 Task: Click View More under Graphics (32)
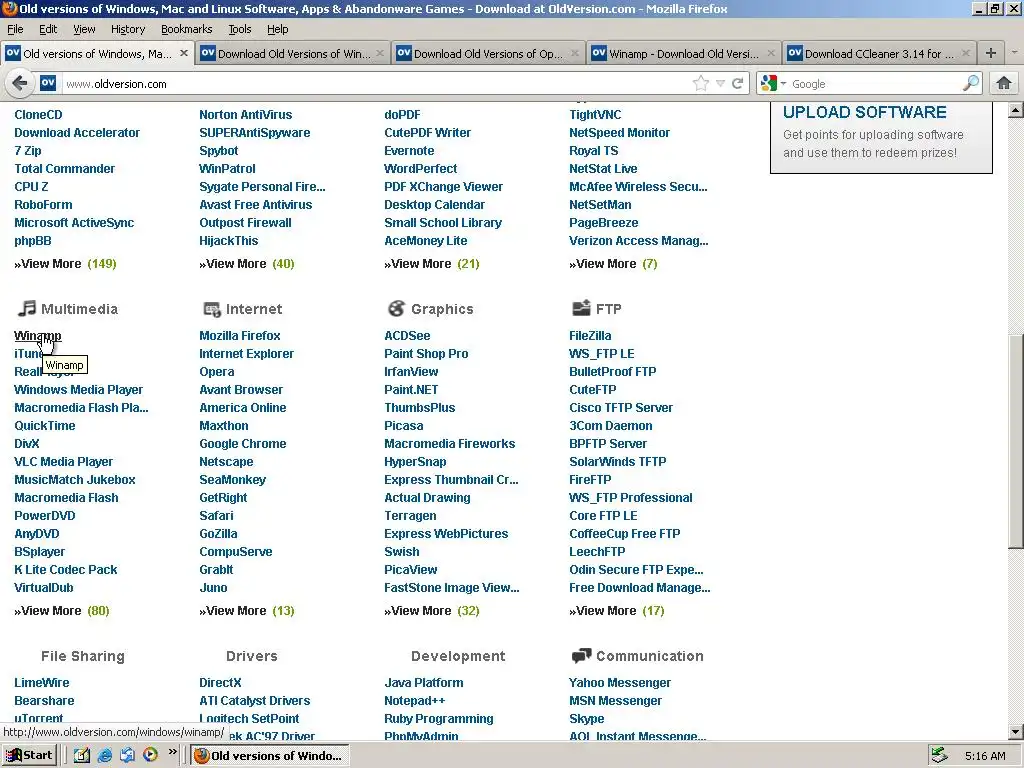pos(432,611)
